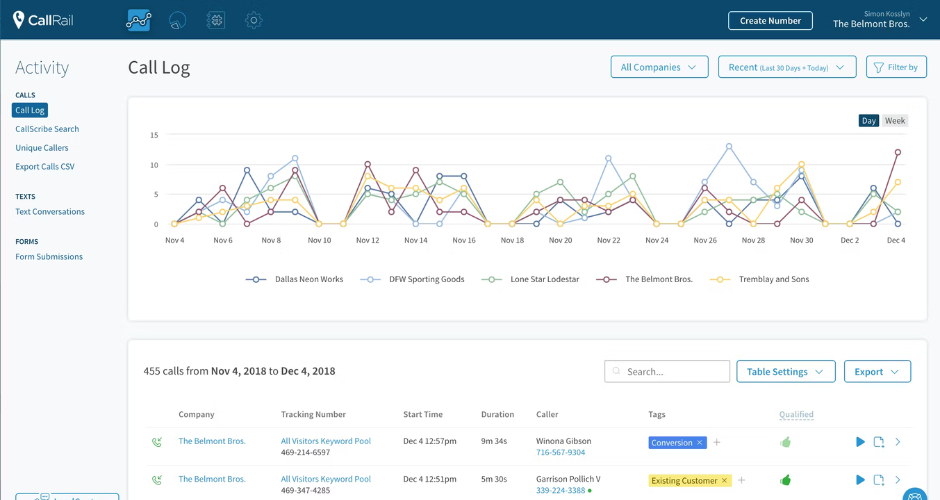Add a tag to Winona Gibson call
The height and width of the screenshot is (500, 940).
point(716,442)
